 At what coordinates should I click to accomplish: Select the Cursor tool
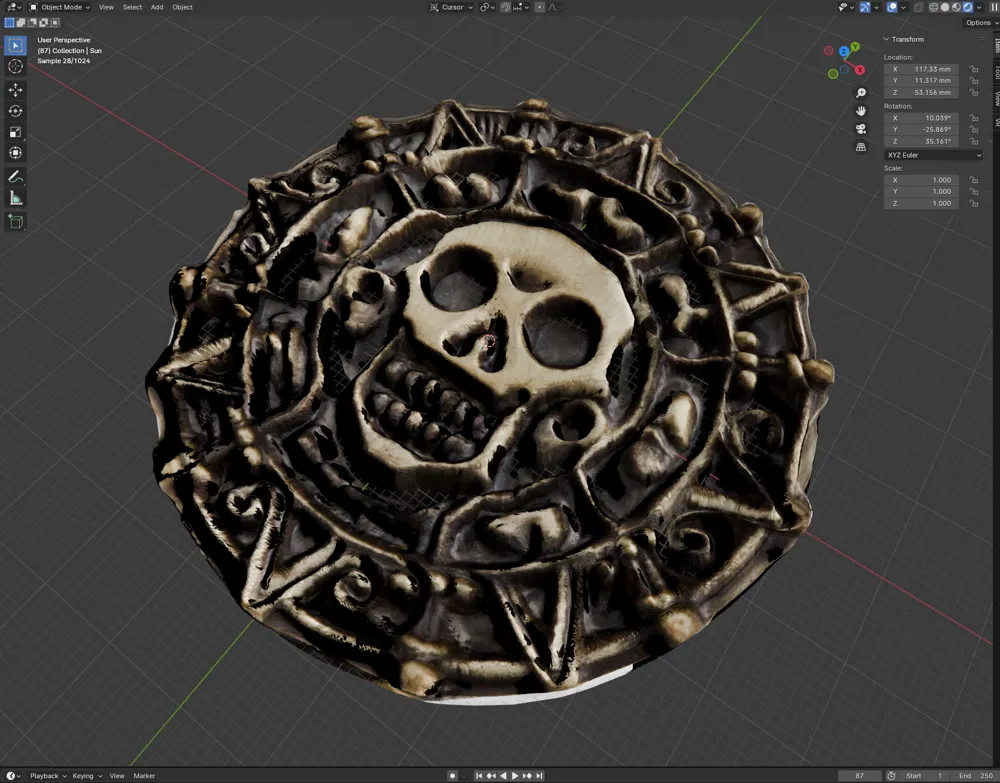[x=15, y=66]
